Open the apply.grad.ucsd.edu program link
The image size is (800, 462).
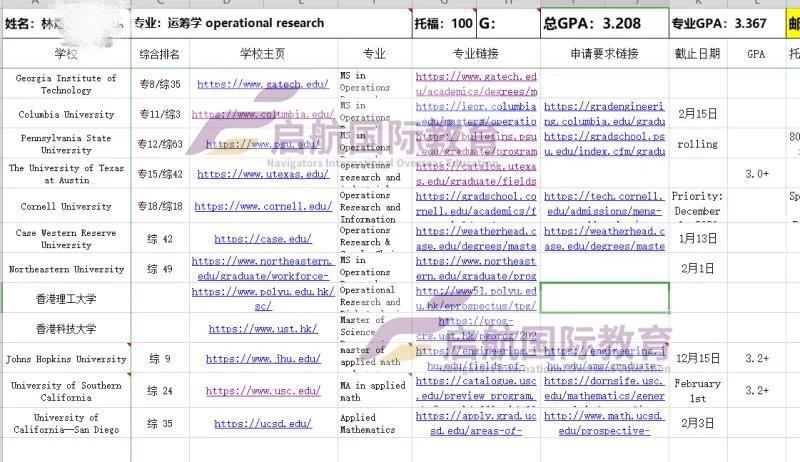coord(476,423)
